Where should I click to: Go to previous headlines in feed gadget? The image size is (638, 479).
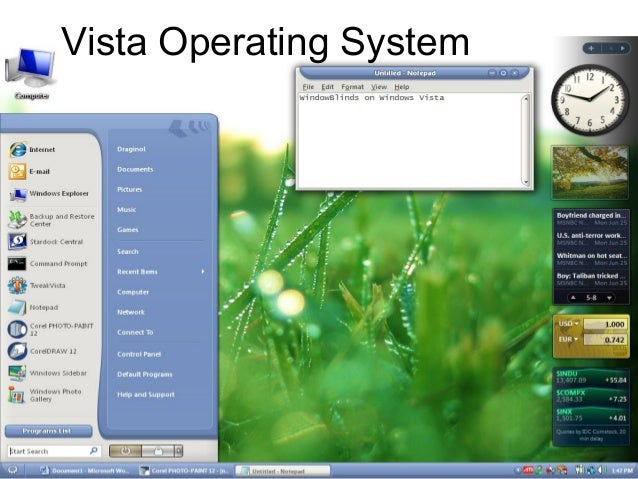[x=573, y=297]
